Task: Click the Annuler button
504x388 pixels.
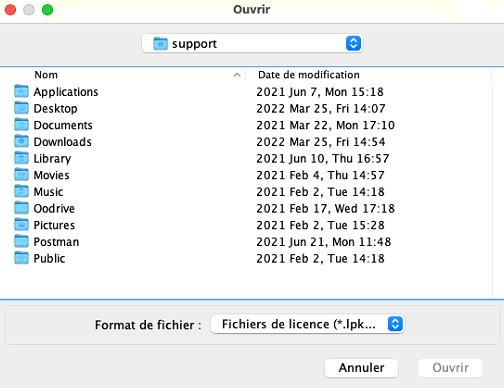Action: 361,368
